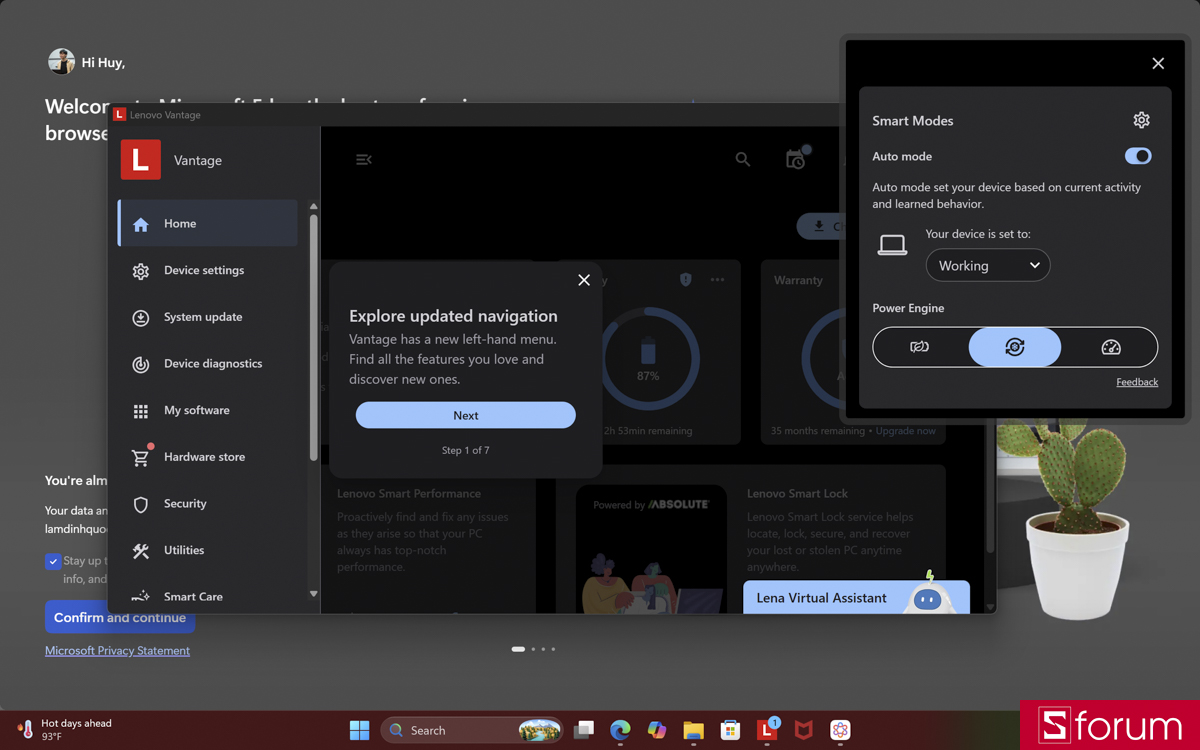The height and width of the screenshot is (750, 1200).
Task: Select System update in the sidebar
Action: [208, 317]
